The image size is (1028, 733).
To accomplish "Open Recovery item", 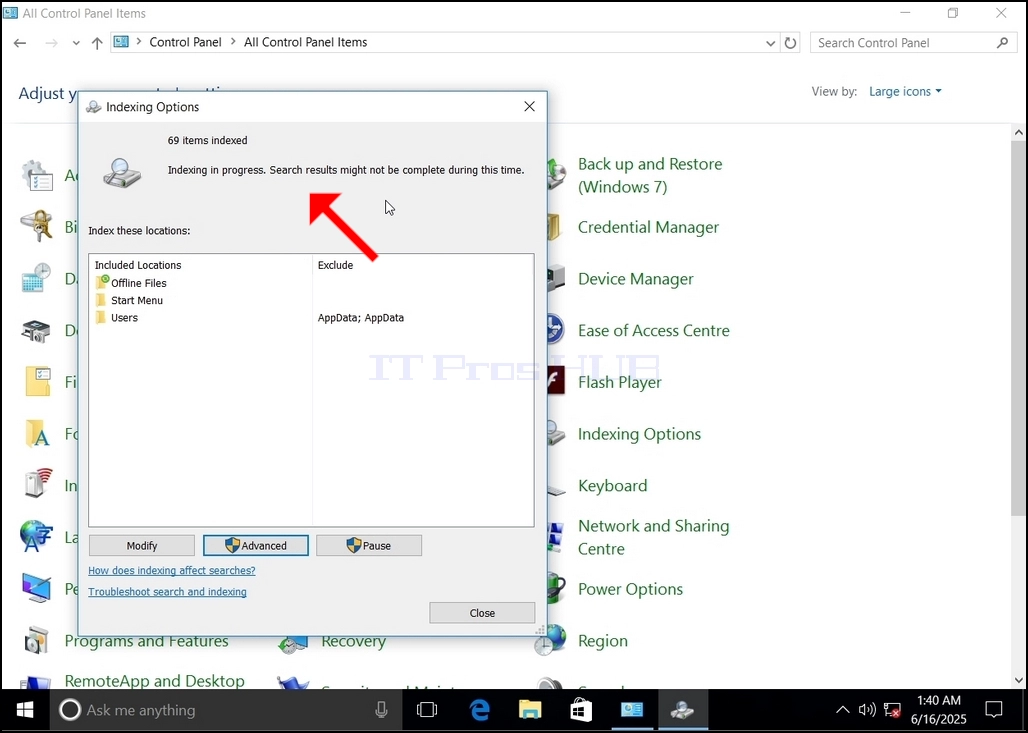I will coord(353,641).
